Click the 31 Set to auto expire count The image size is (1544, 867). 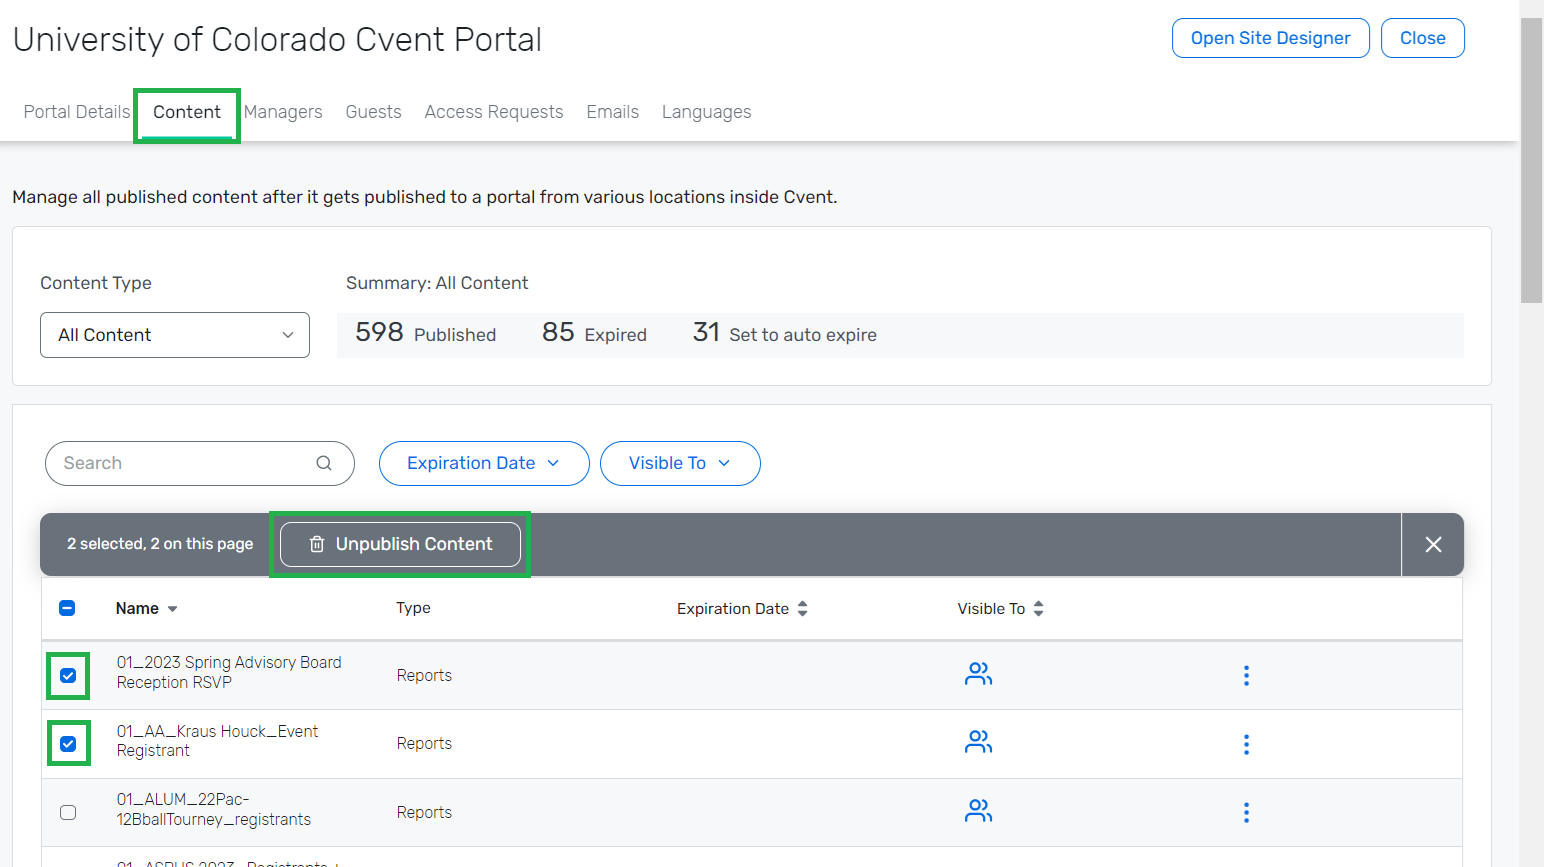pyautogui.click(x=785, y=333)
